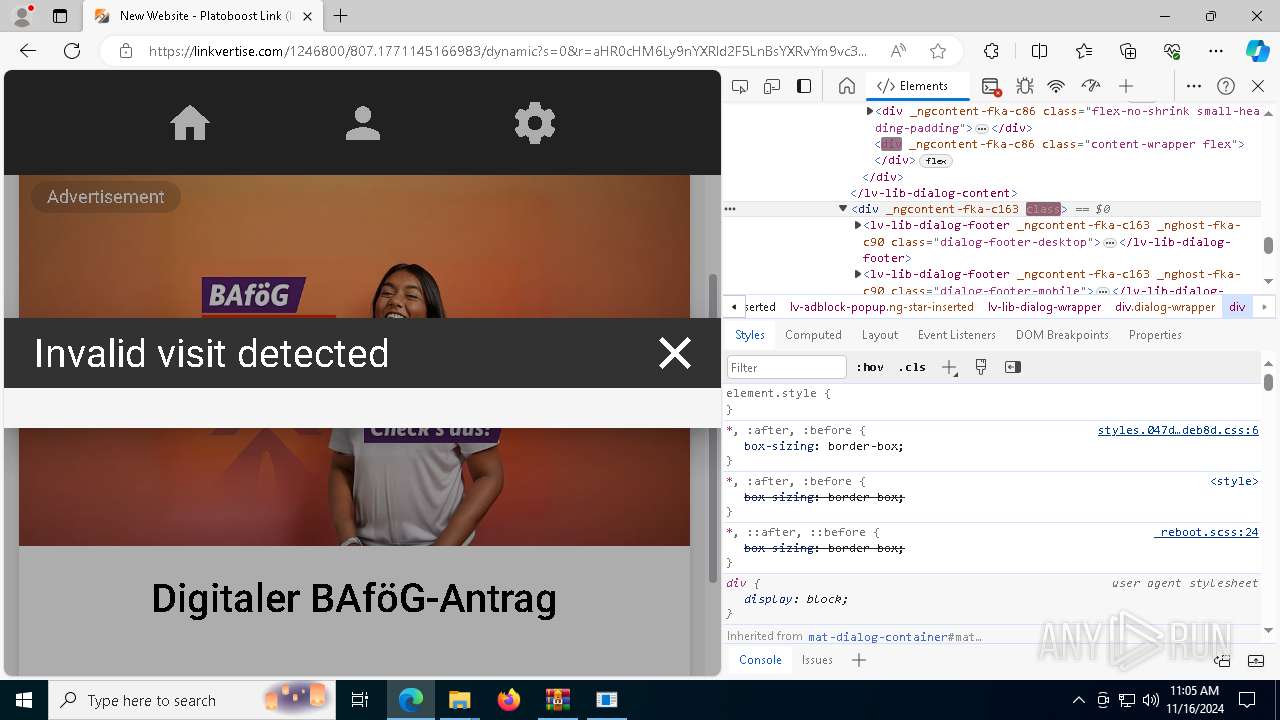Open styles.047d…deb8d.css:6 source link
The image size is (1280, 720).
click(1178, 430)
